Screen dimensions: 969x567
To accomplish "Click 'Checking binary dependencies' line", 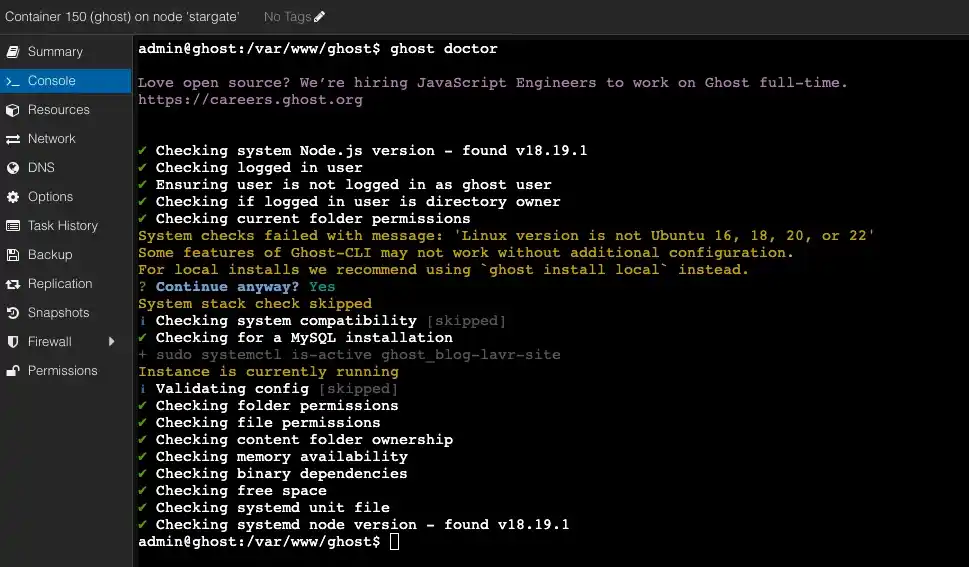I will 273,474.
